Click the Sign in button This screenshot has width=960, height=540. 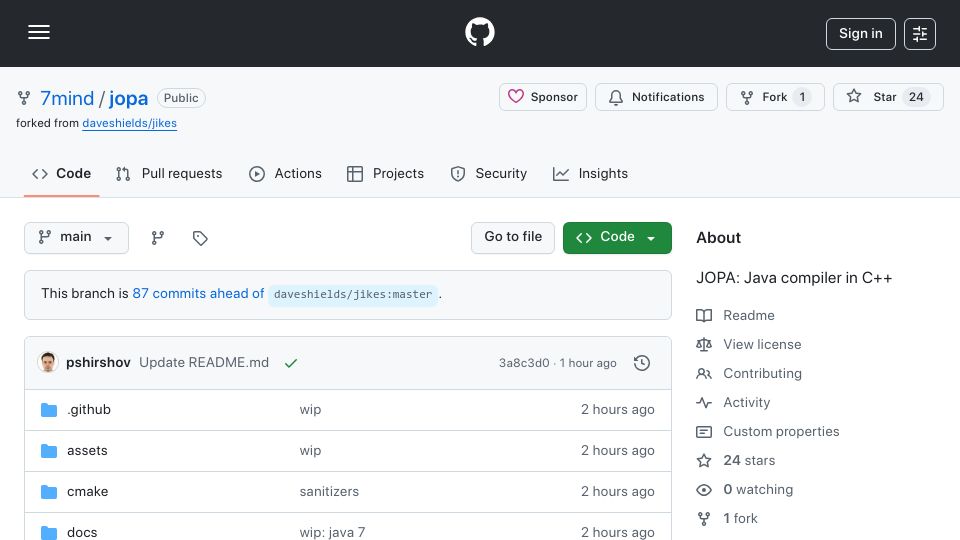pos(860,34)
